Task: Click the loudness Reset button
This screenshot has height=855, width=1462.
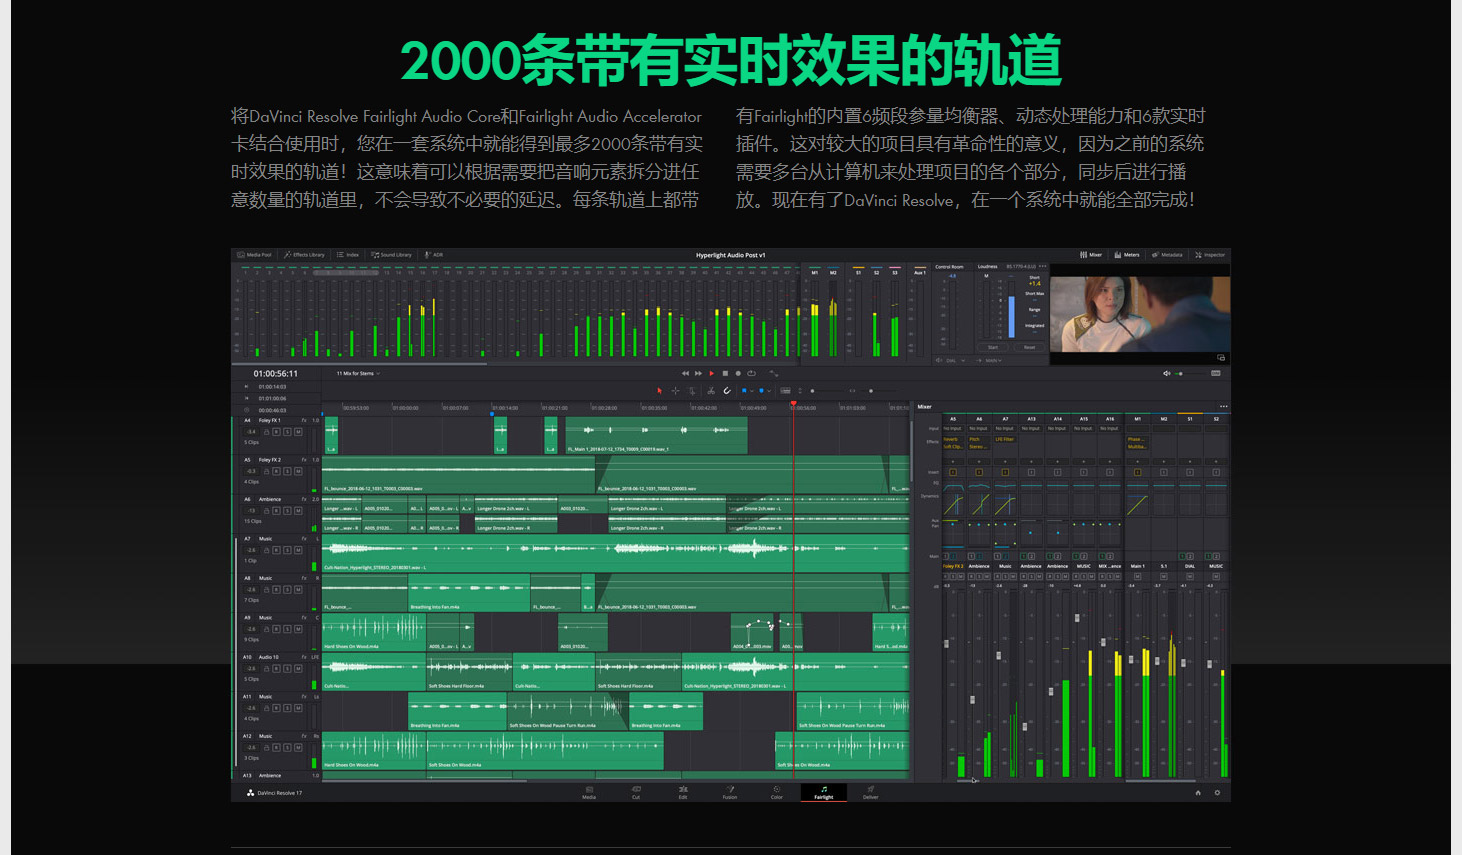Action: point(1029,347)
